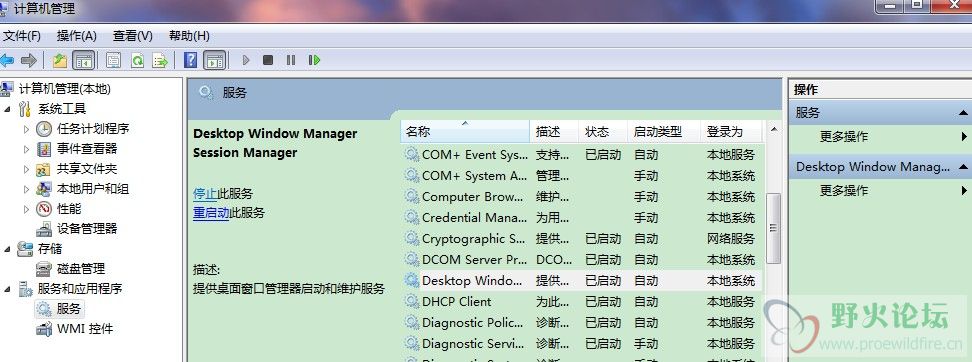Screen dimensions: 972x362
Task: Click the services list scroll-up arrow
Action: (x=773, y=130)
